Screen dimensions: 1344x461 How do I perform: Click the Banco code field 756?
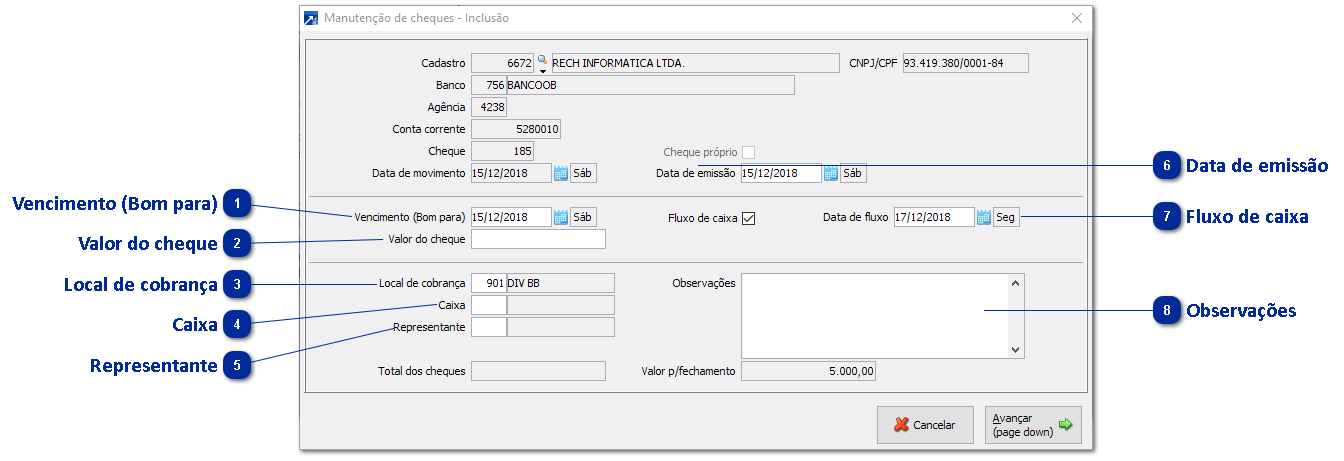click(488, 85)
